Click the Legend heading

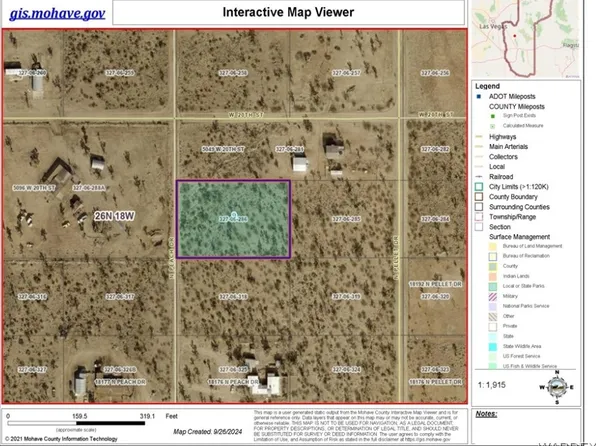point(487,86)
